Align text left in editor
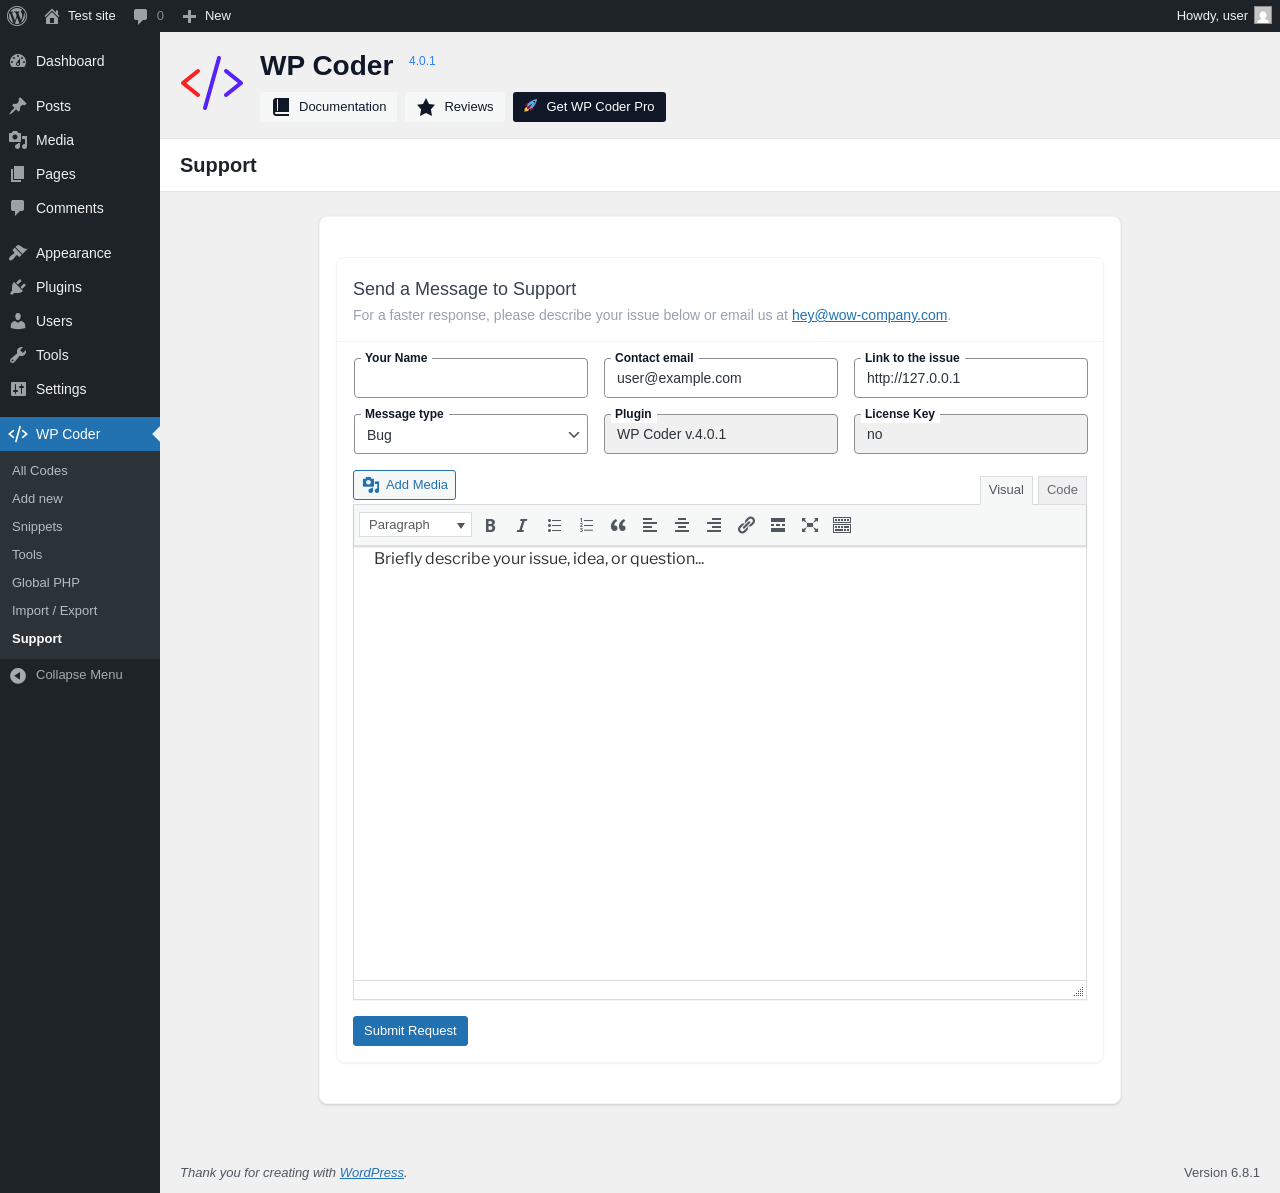 click(x=650, y=525)
